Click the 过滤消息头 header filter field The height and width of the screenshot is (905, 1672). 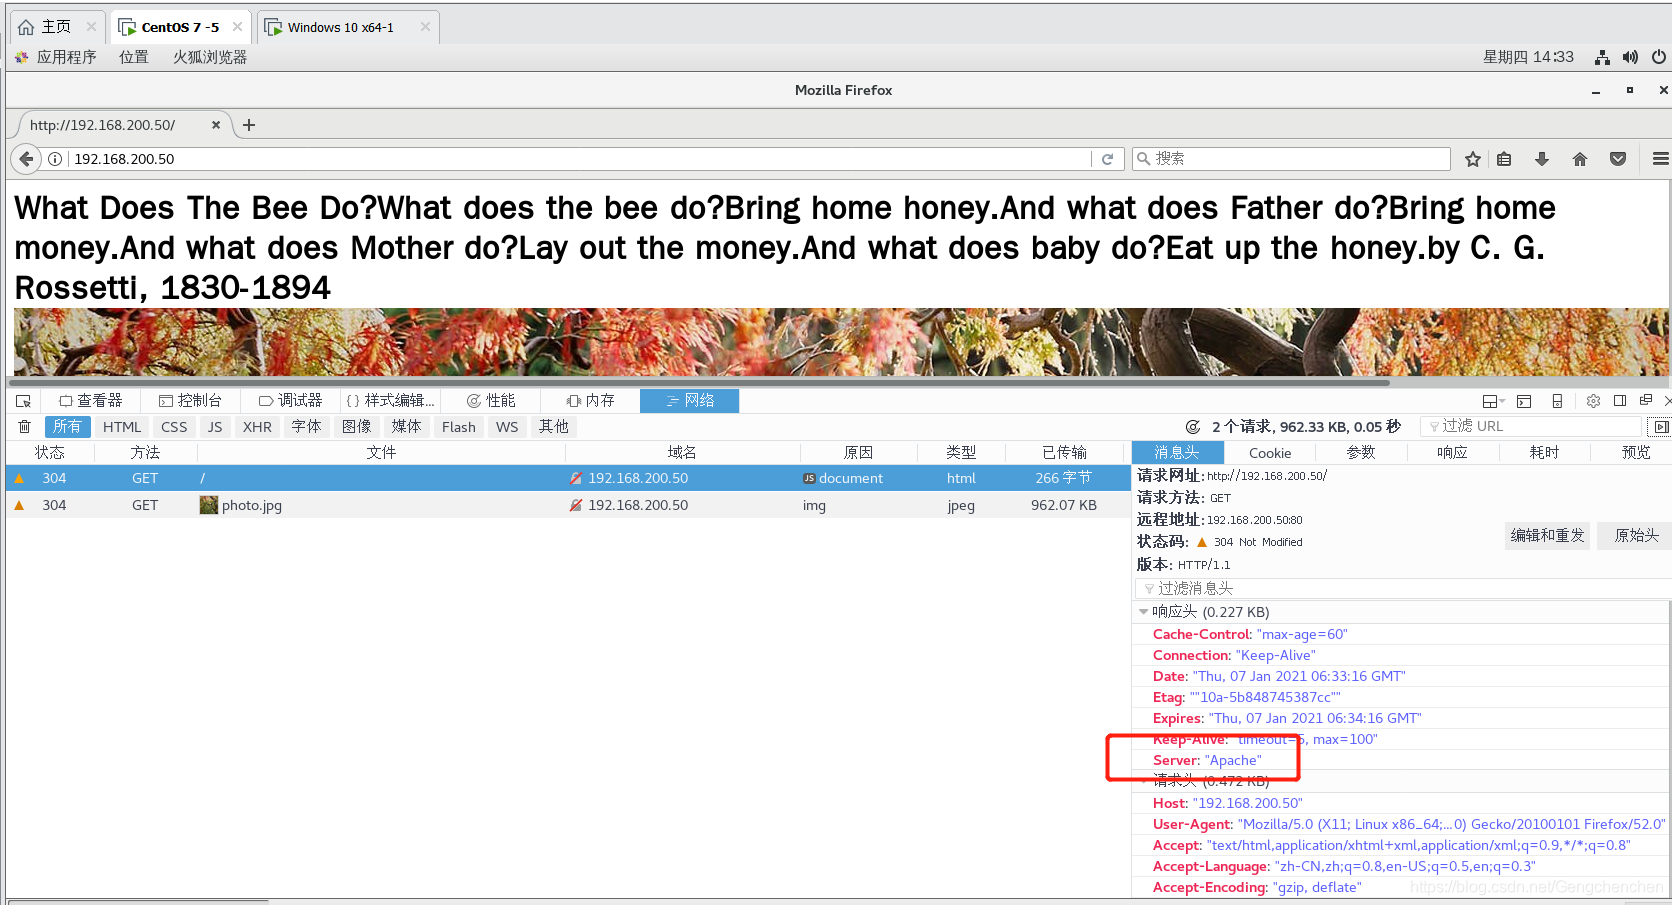[x=1400, y=589]
